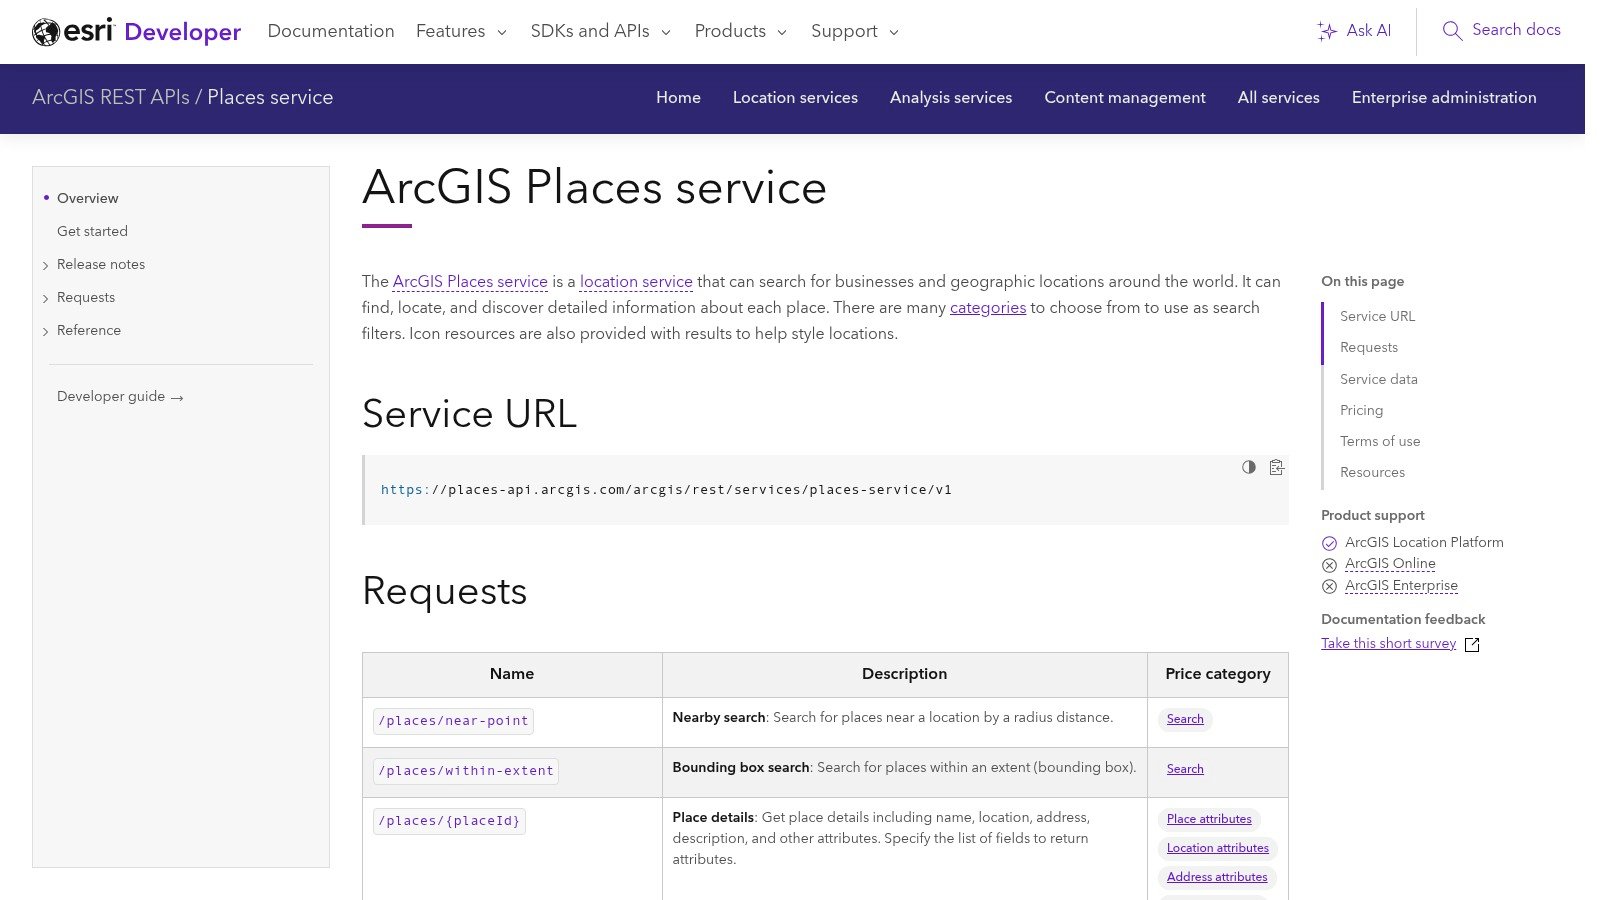Copy the service URL with clipboard icon
The image size is (1600, 900).
(1277, 467)
